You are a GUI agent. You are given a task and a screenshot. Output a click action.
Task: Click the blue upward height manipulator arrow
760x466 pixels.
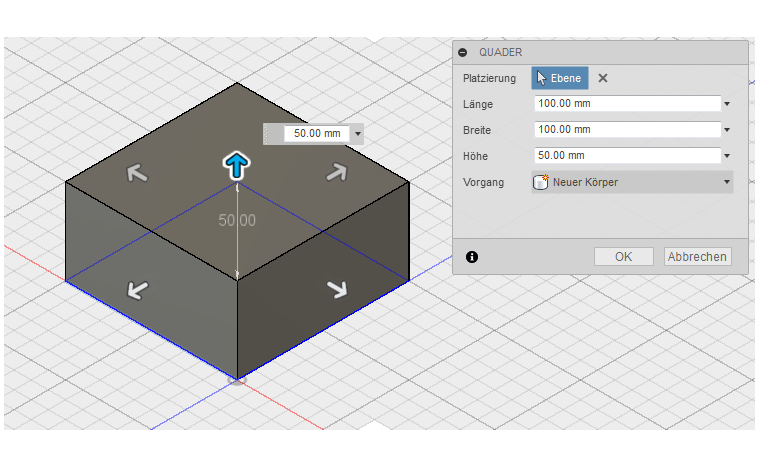click(237, 166)
